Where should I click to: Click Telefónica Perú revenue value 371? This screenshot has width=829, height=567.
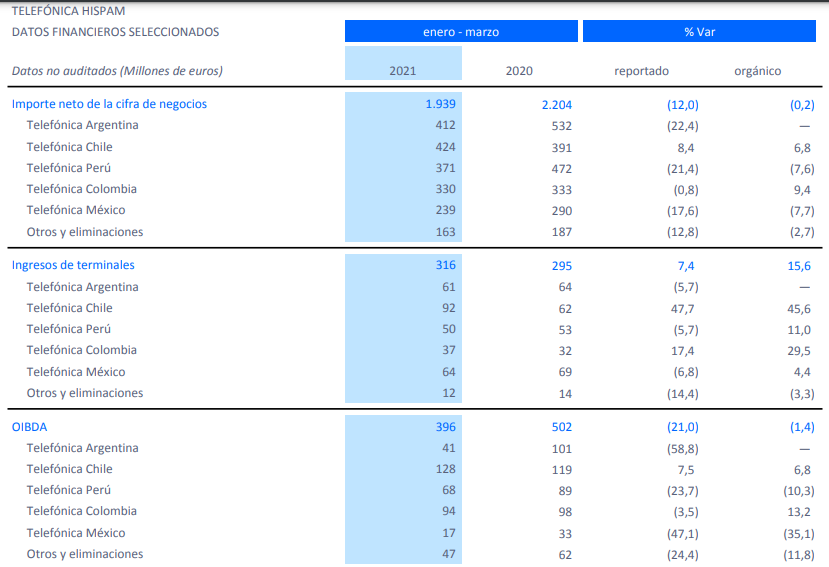point(445,168)
